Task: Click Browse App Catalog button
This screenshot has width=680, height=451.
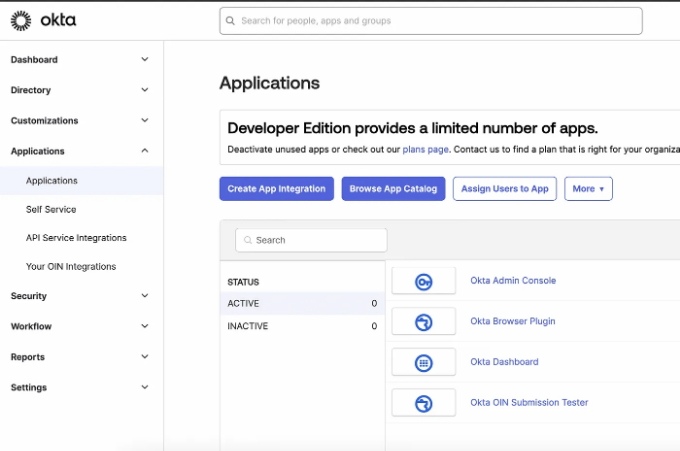Action: (393, 189)
